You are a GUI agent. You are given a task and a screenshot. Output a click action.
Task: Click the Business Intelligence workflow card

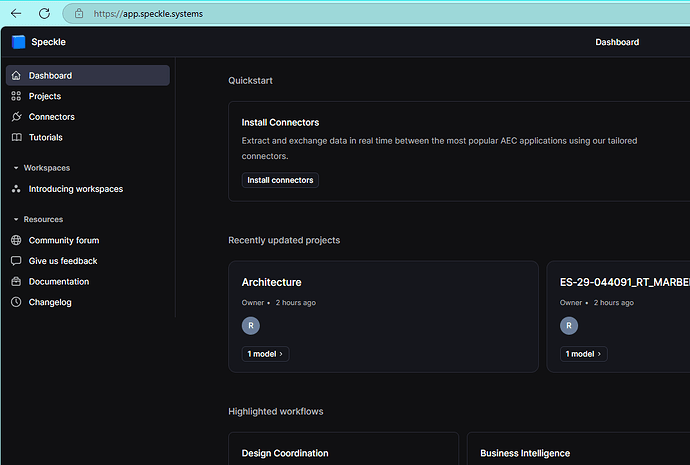click(x=578, y=449)
